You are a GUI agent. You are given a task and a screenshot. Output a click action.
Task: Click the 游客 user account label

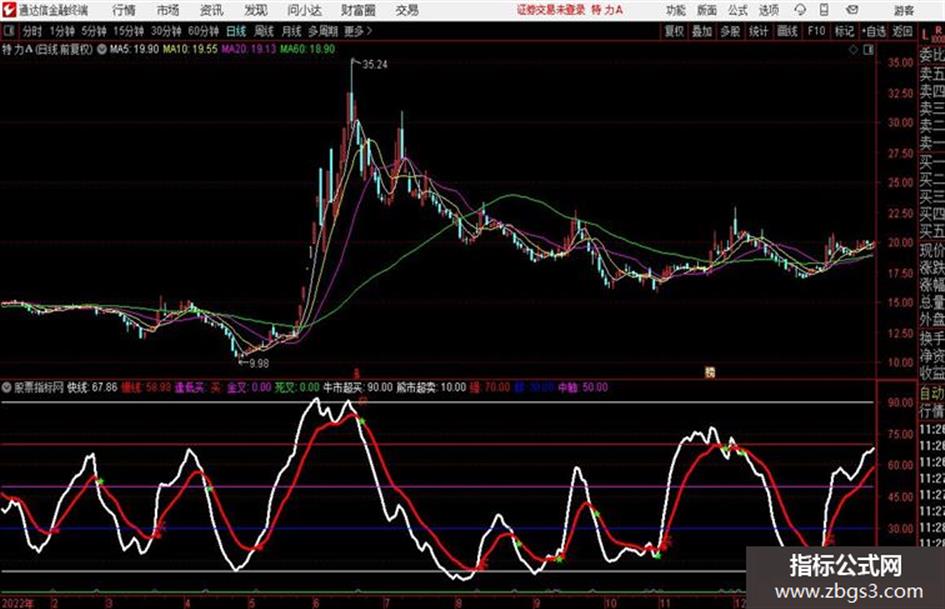coord(903,10)
